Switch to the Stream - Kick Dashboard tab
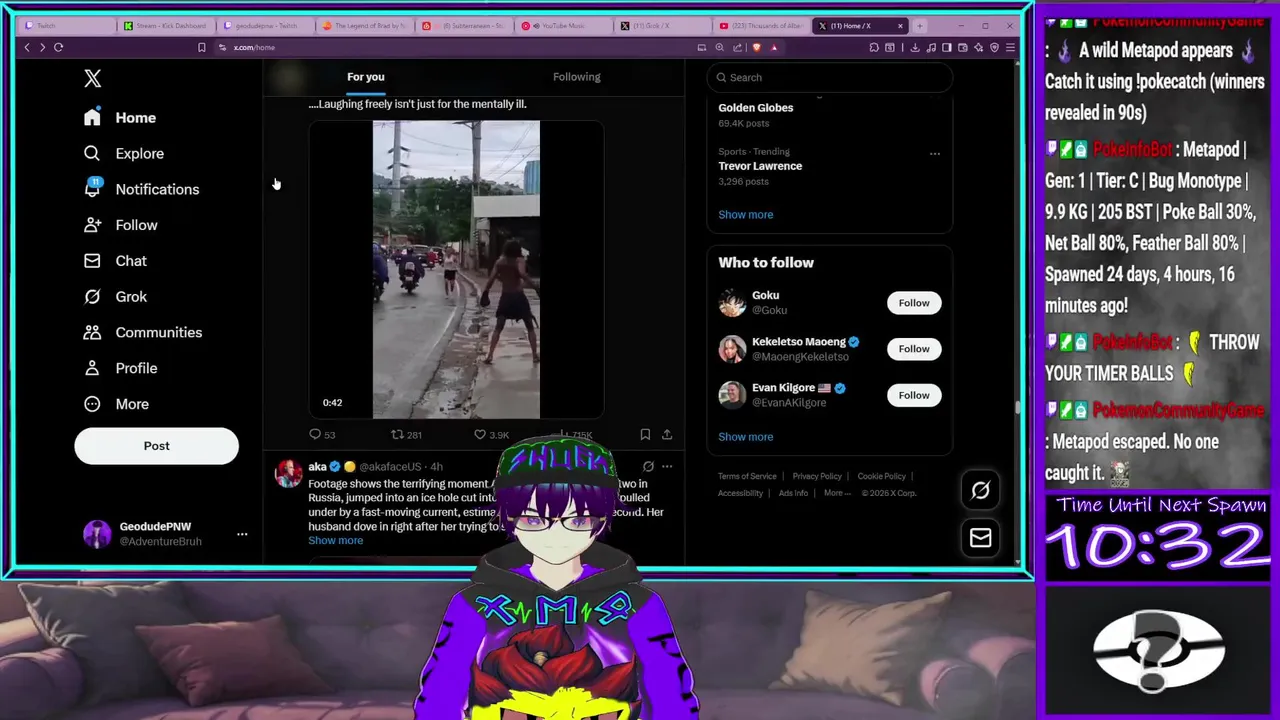 point(165,25)
